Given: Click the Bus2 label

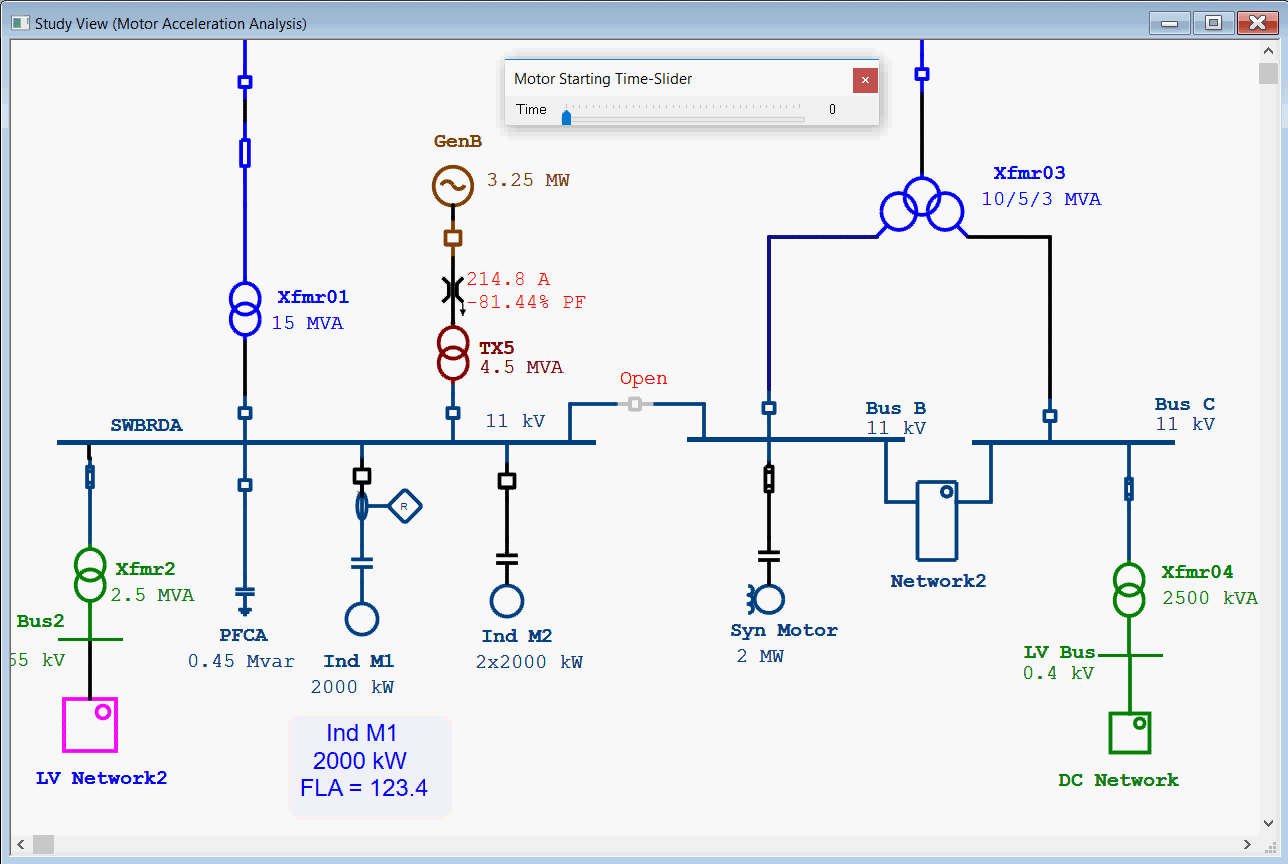Looking at the screenshot, I should (x=40, y=621).
